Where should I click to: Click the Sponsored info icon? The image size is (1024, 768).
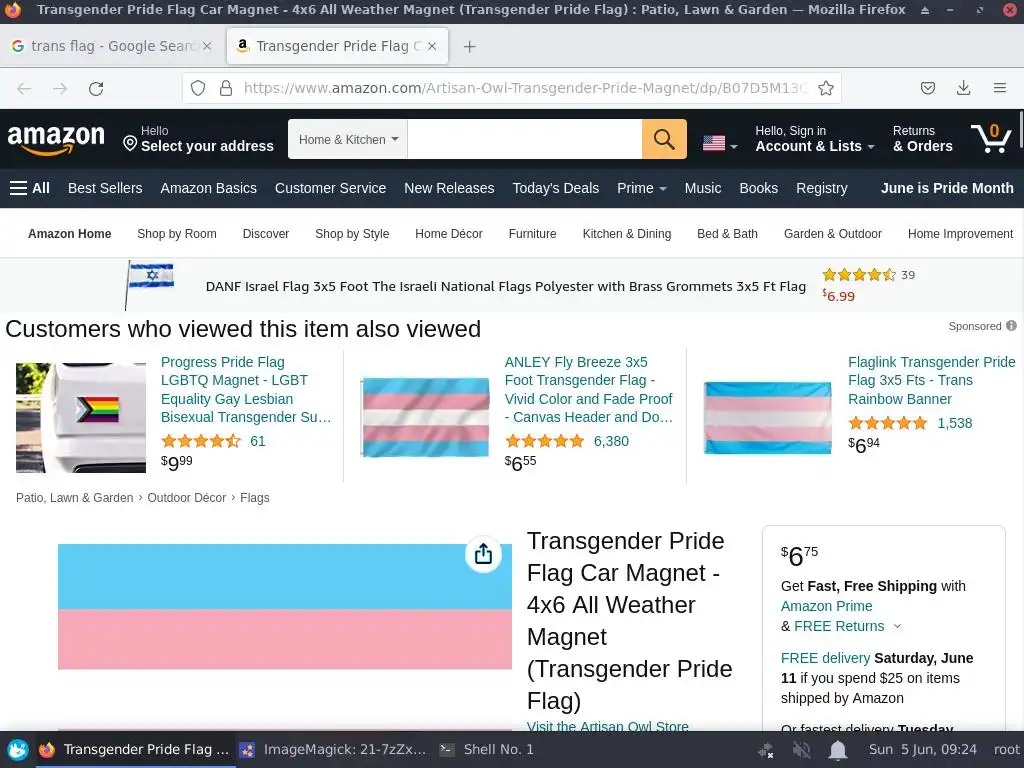[x=1011, y=326]
